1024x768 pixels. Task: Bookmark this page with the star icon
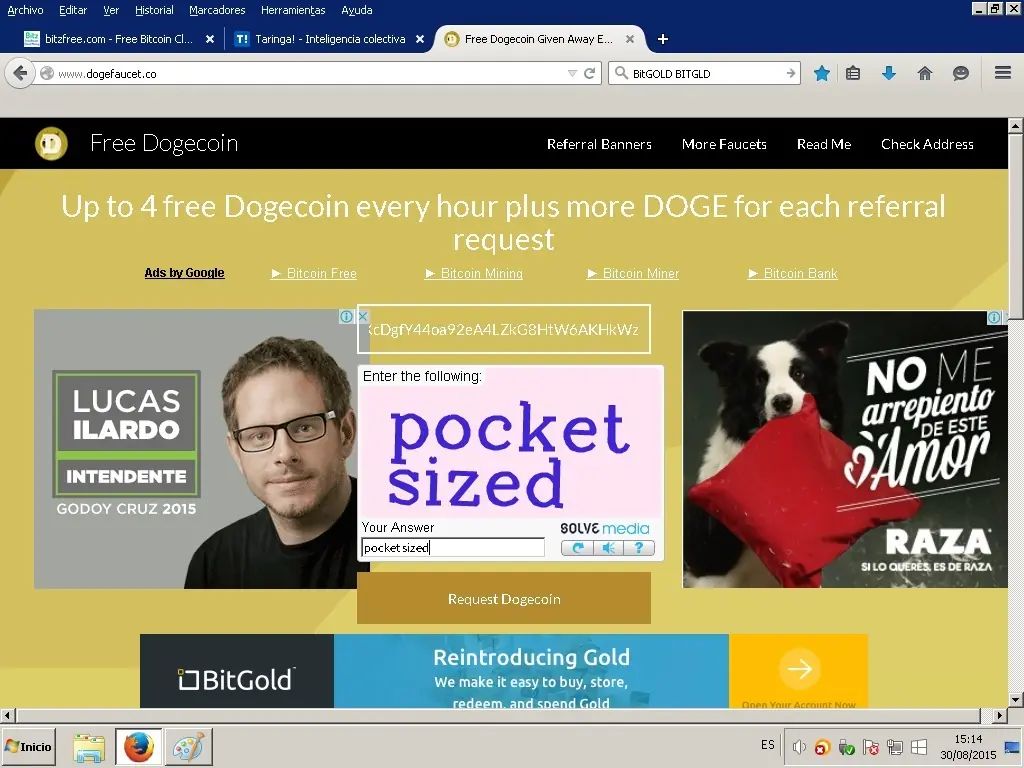coord(822,73)
